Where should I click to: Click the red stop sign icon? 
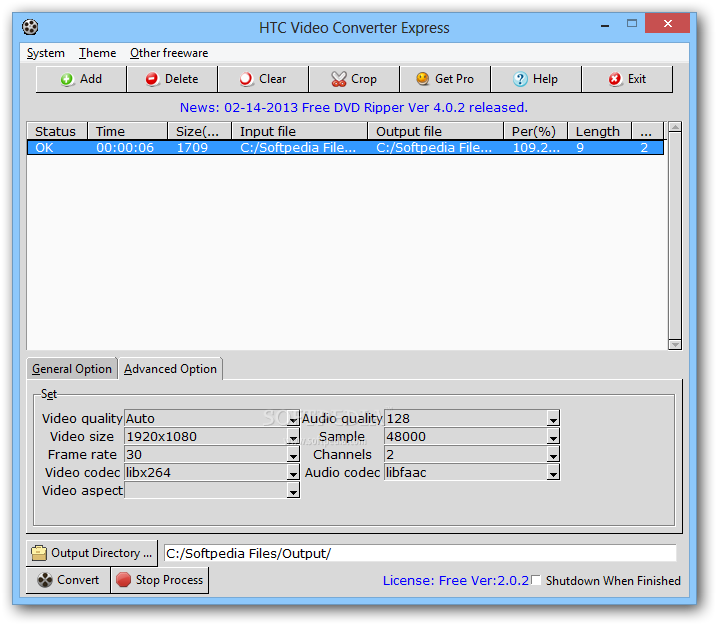123,580
